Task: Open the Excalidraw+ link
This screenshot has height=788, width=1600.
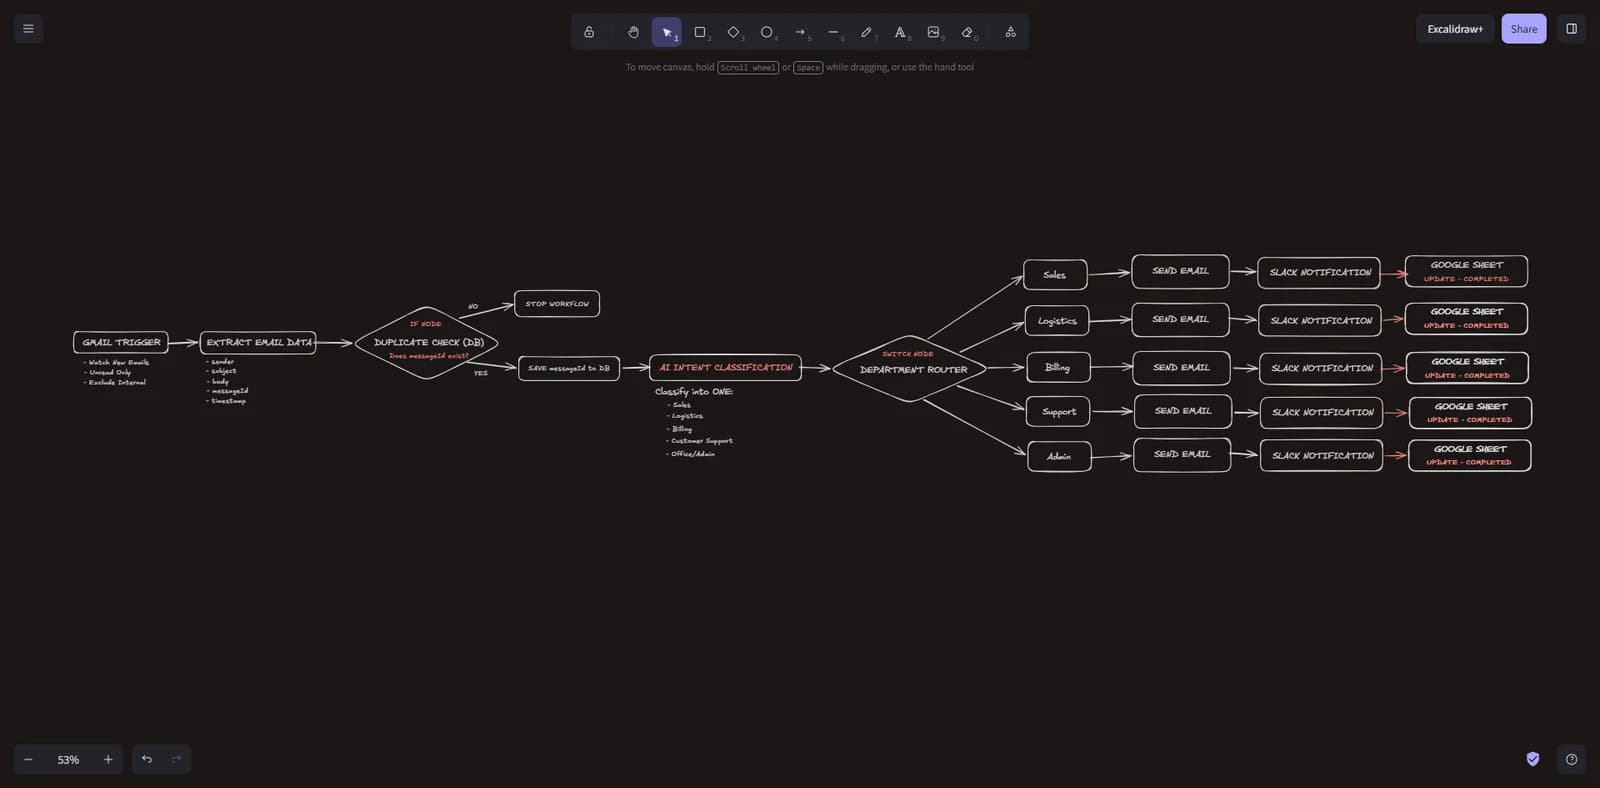Action: click(x=1455, y=29)
